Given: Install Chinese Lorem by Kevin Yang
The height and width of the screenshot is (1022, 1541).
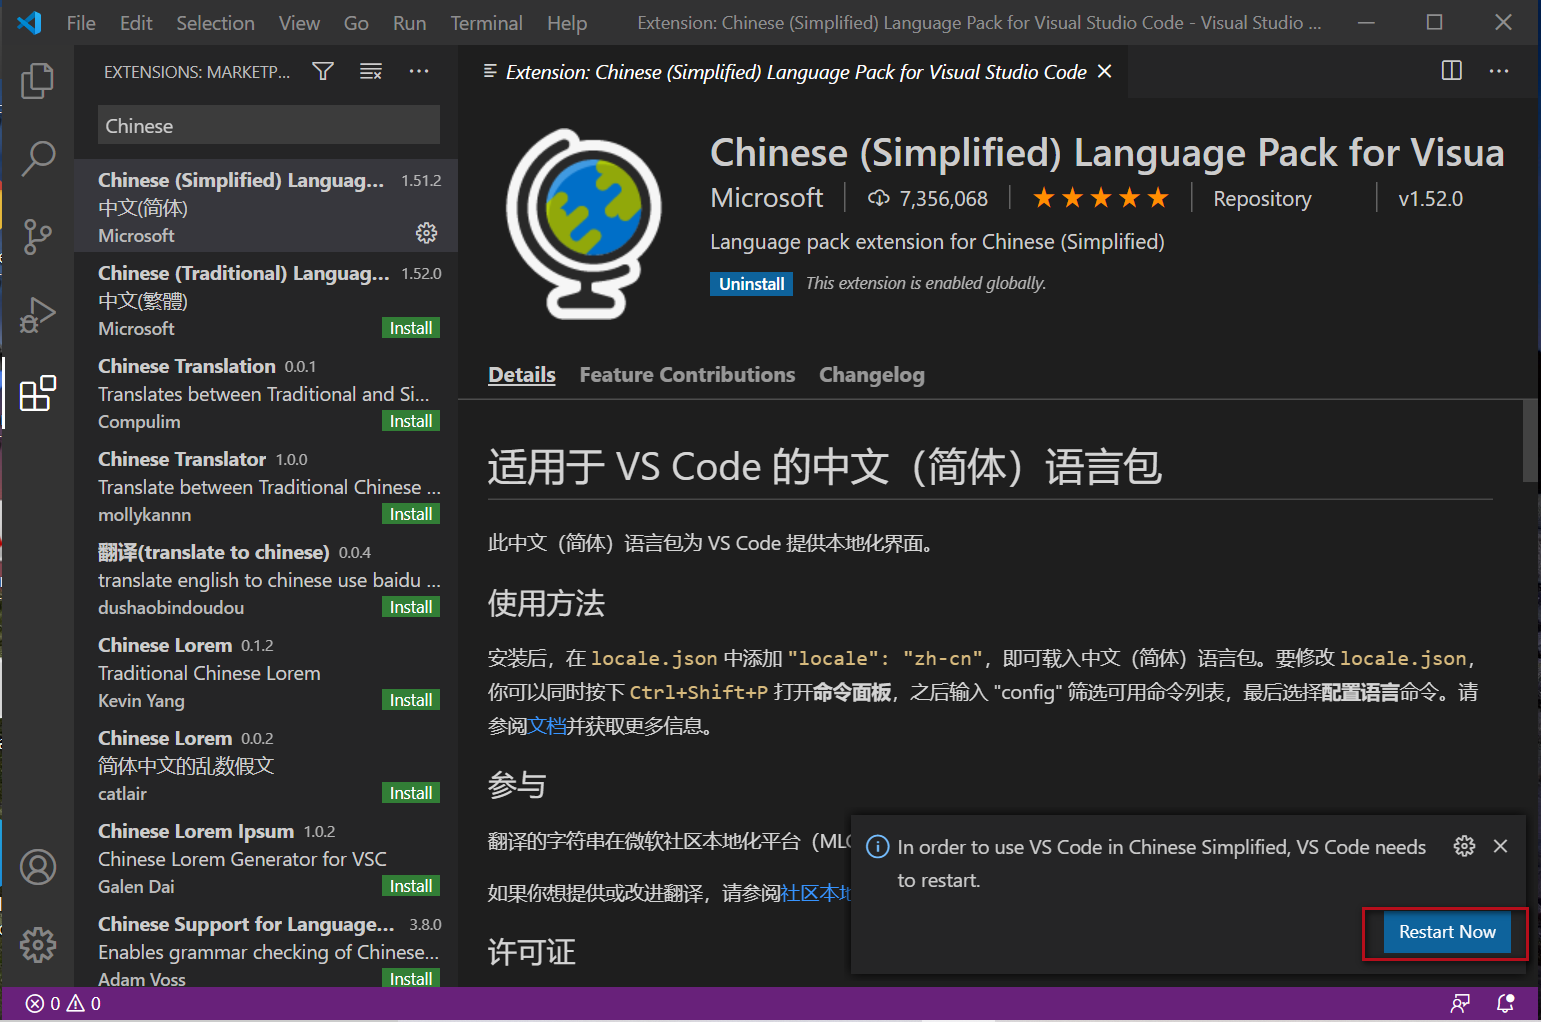Looking at the screenshot, I should (x=411, y=700).
